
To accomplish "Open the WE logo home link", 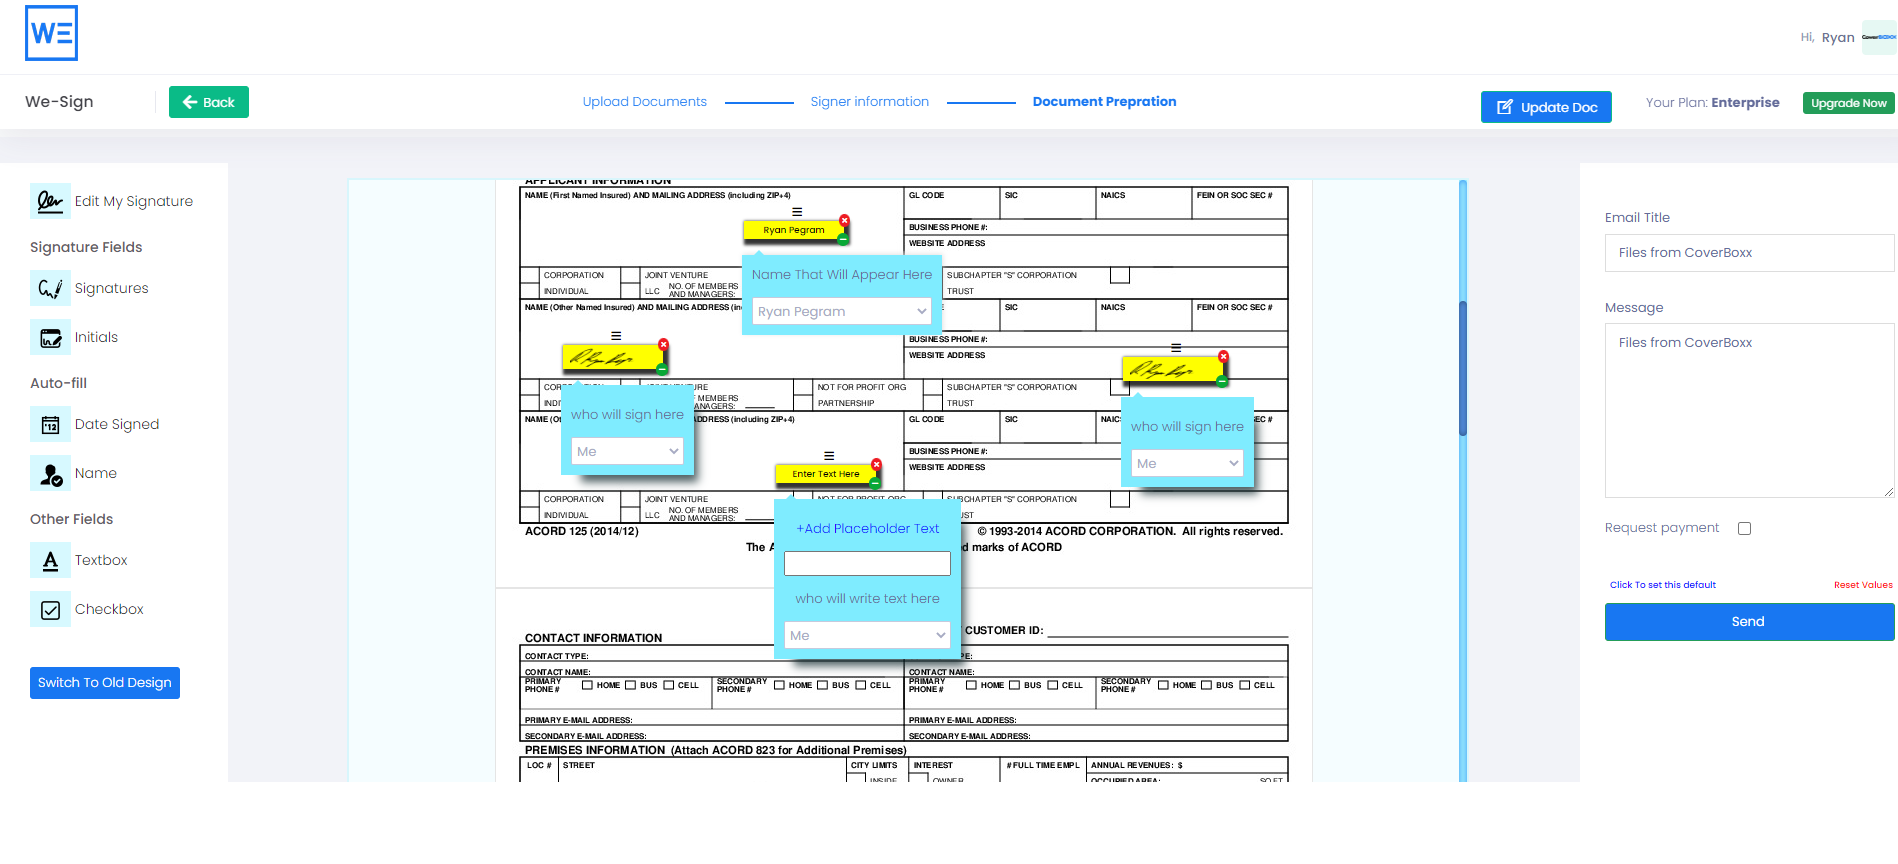I will (x=51, y=33).
